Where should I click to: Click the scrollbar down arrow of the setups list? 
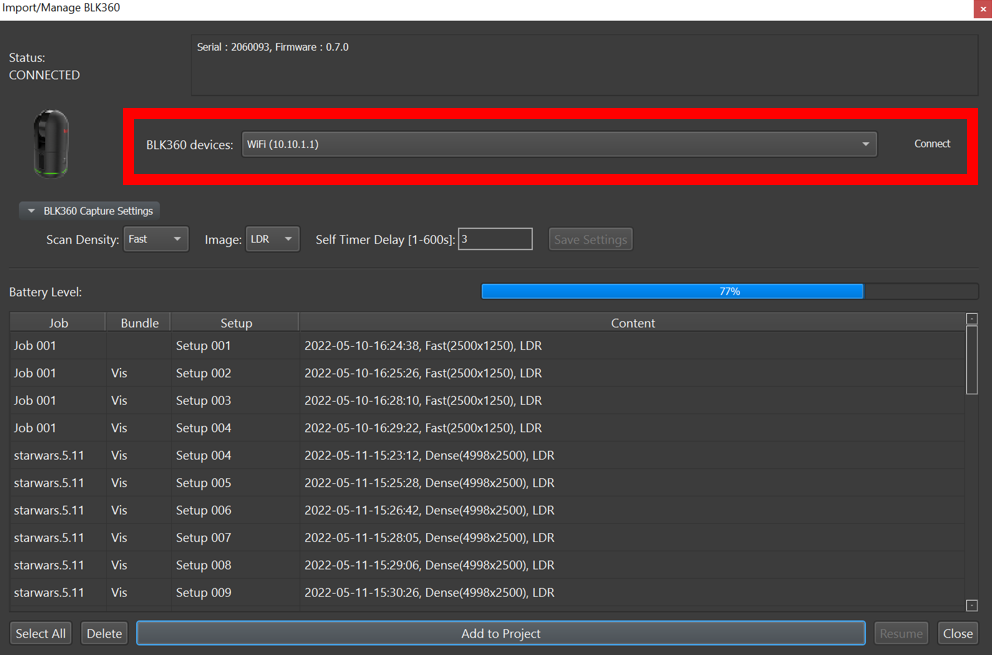click(x=971, y=605)
